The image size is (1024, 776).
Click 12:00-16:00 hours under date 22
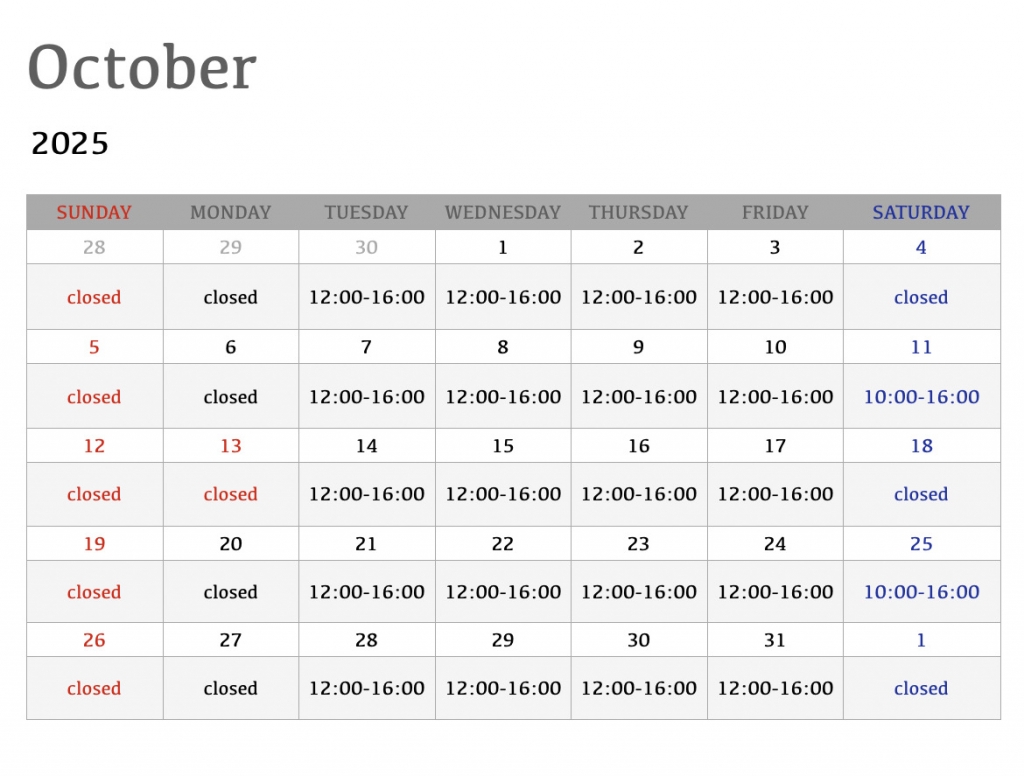pyautogui.click(x=503, y=592)
